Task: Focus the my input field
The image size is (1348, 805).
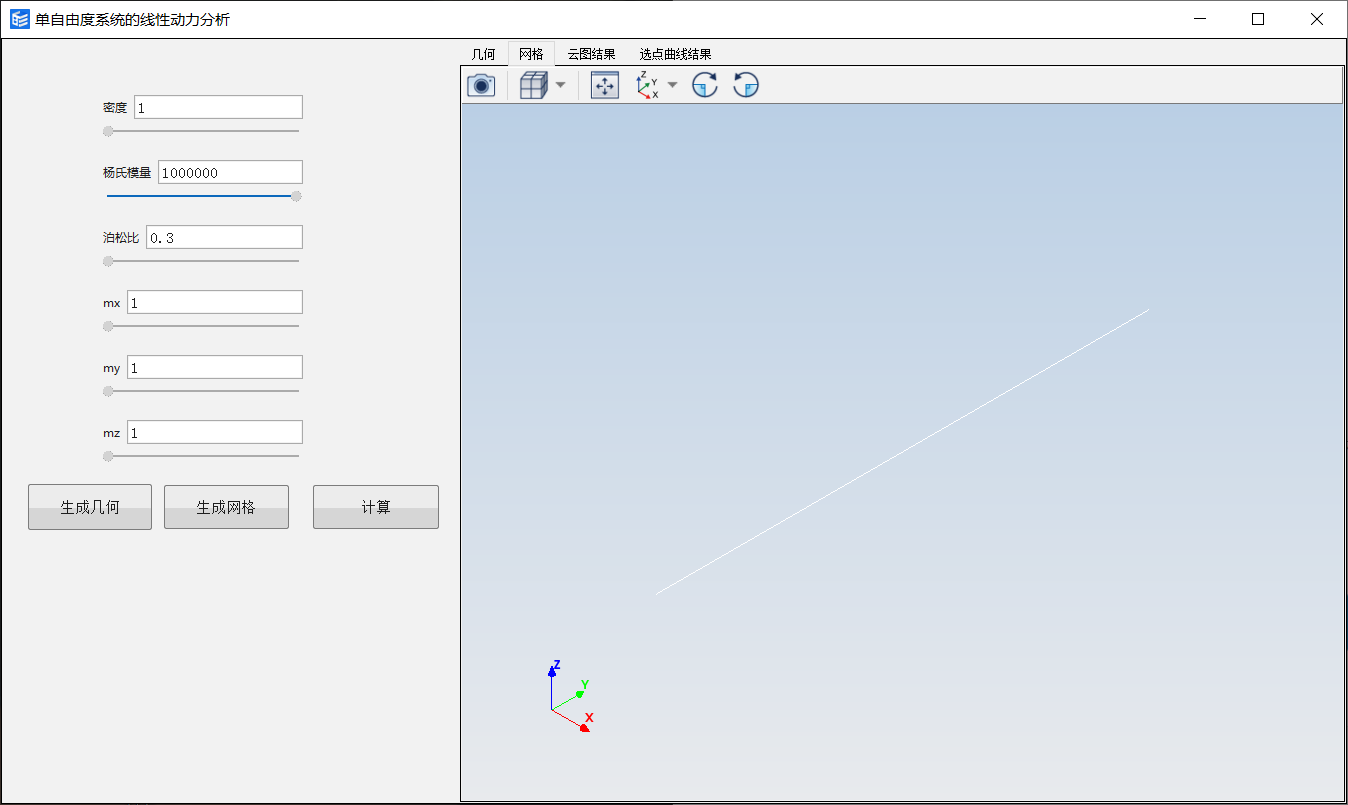Action: [x=215, y=367]
